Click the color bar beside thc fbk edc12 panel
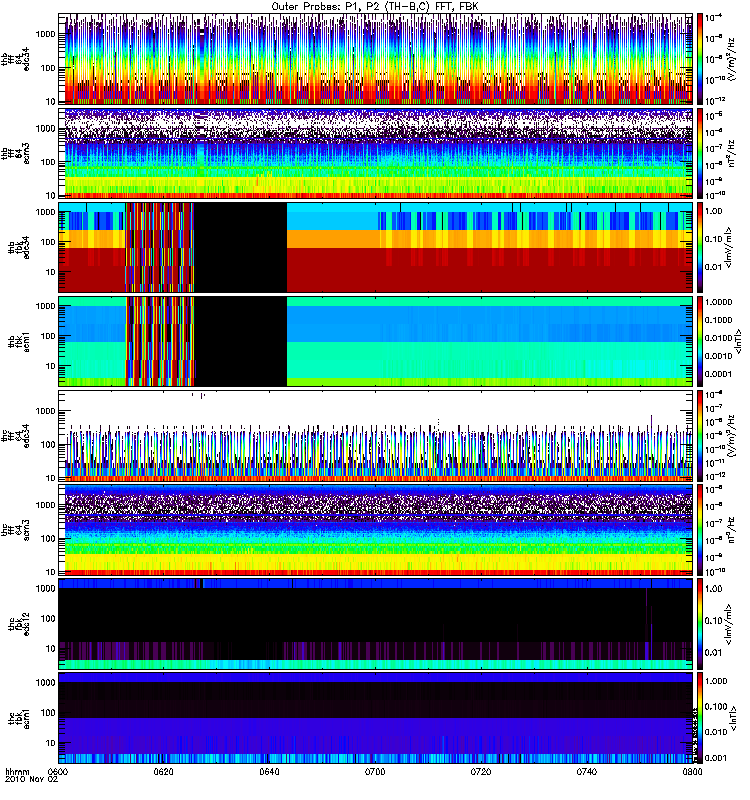The height and width of the screenshot is (800, 750). (x=699, y=624)
